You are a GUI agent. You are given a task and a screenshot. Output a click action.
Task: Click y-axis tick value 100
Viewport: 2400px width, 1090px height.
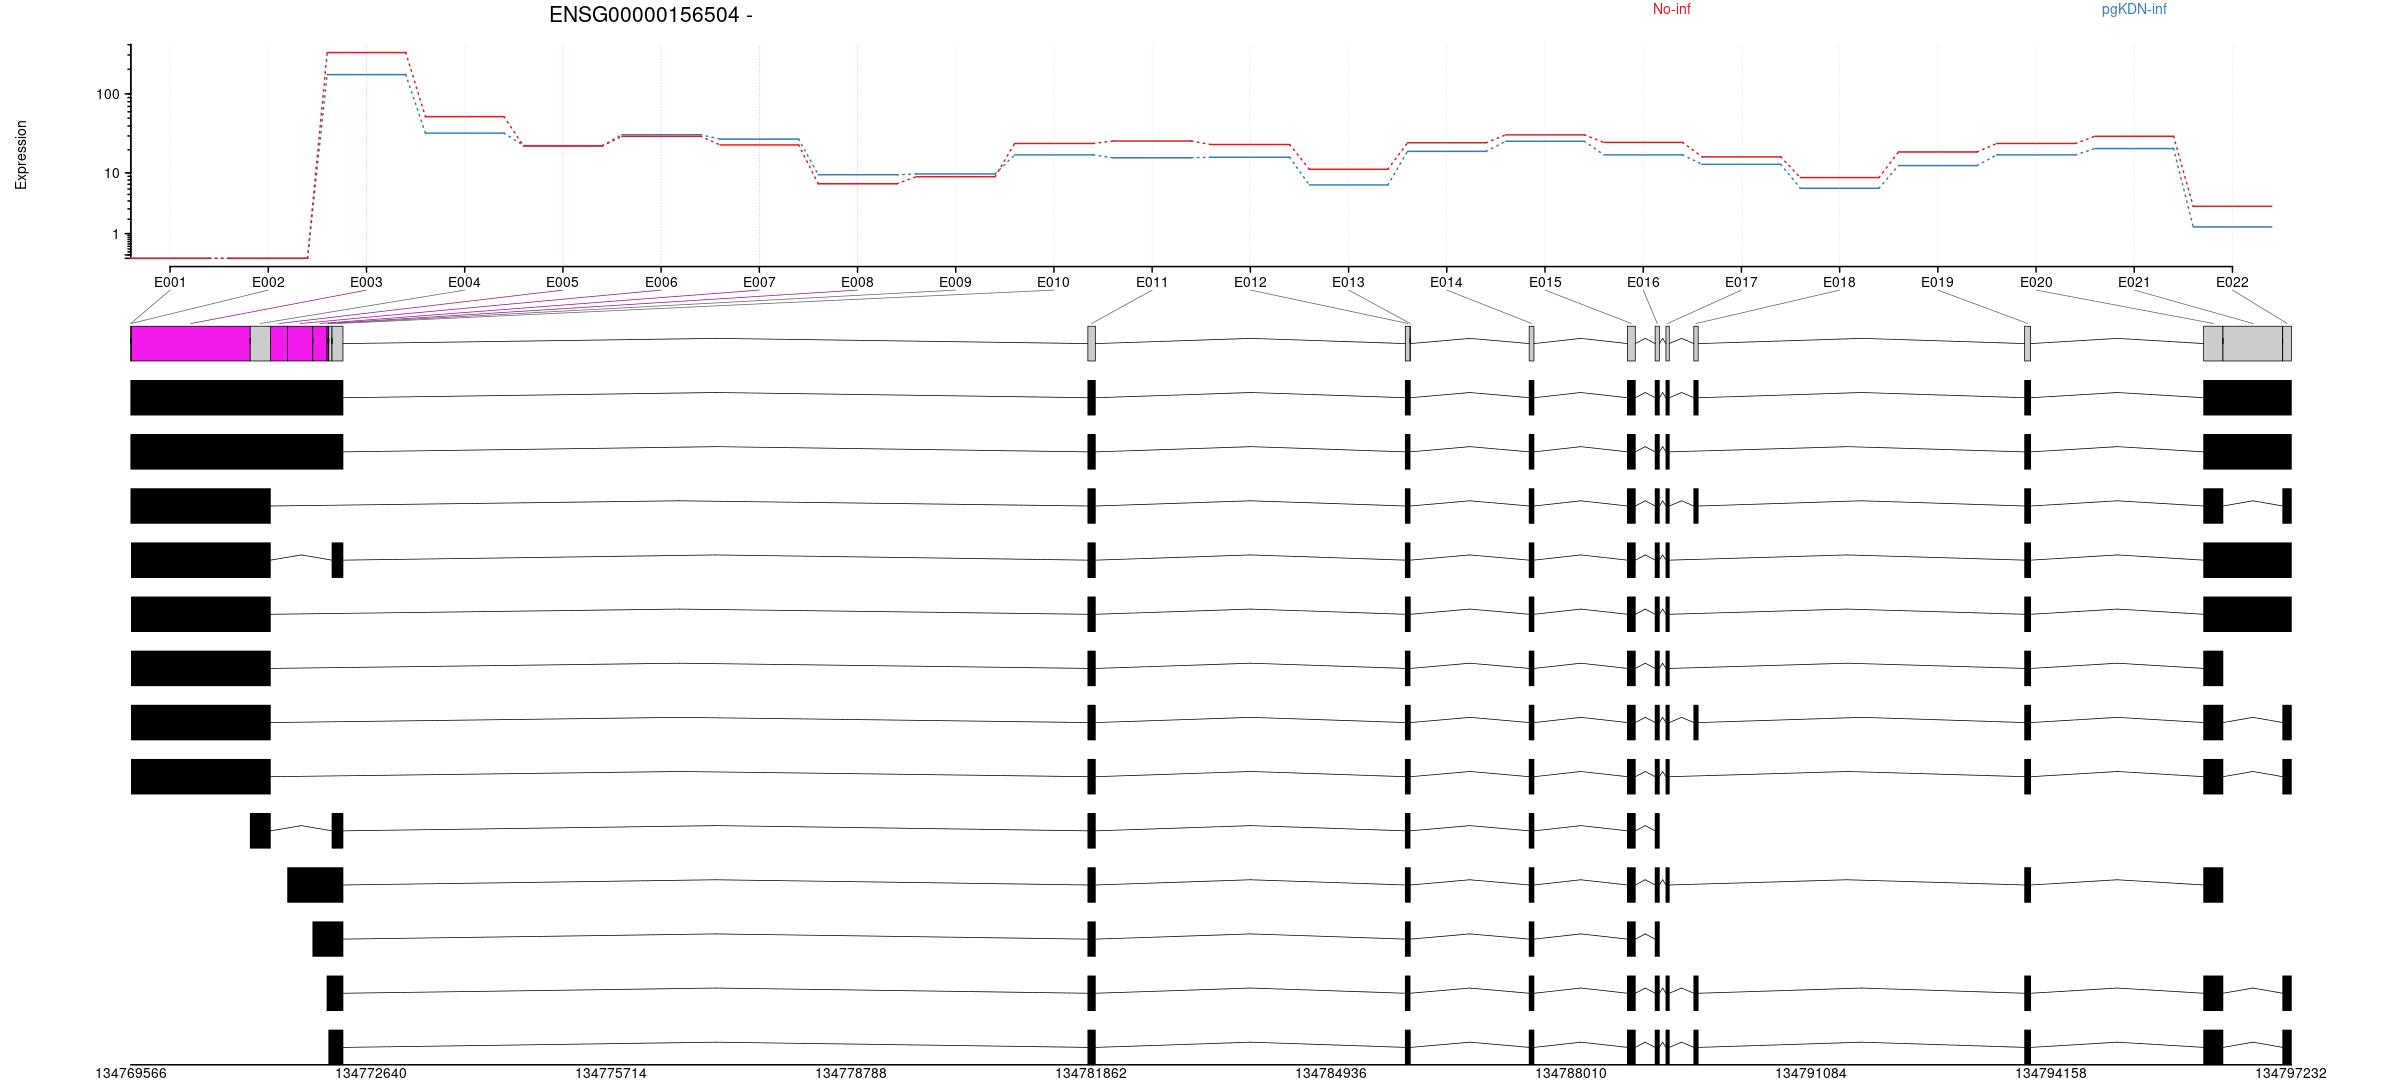coord(107,95)
